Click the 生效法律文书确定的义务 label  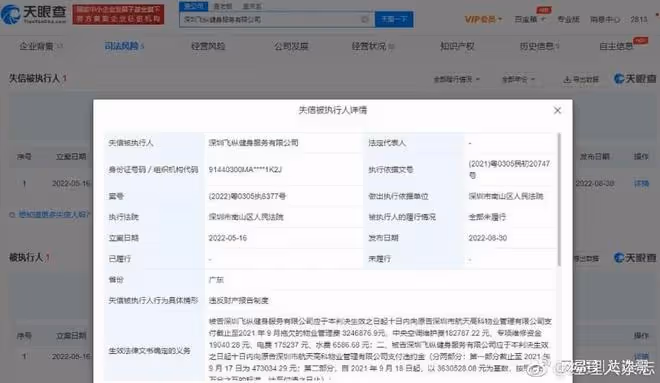pyautogui.click(x=149, y=350)
